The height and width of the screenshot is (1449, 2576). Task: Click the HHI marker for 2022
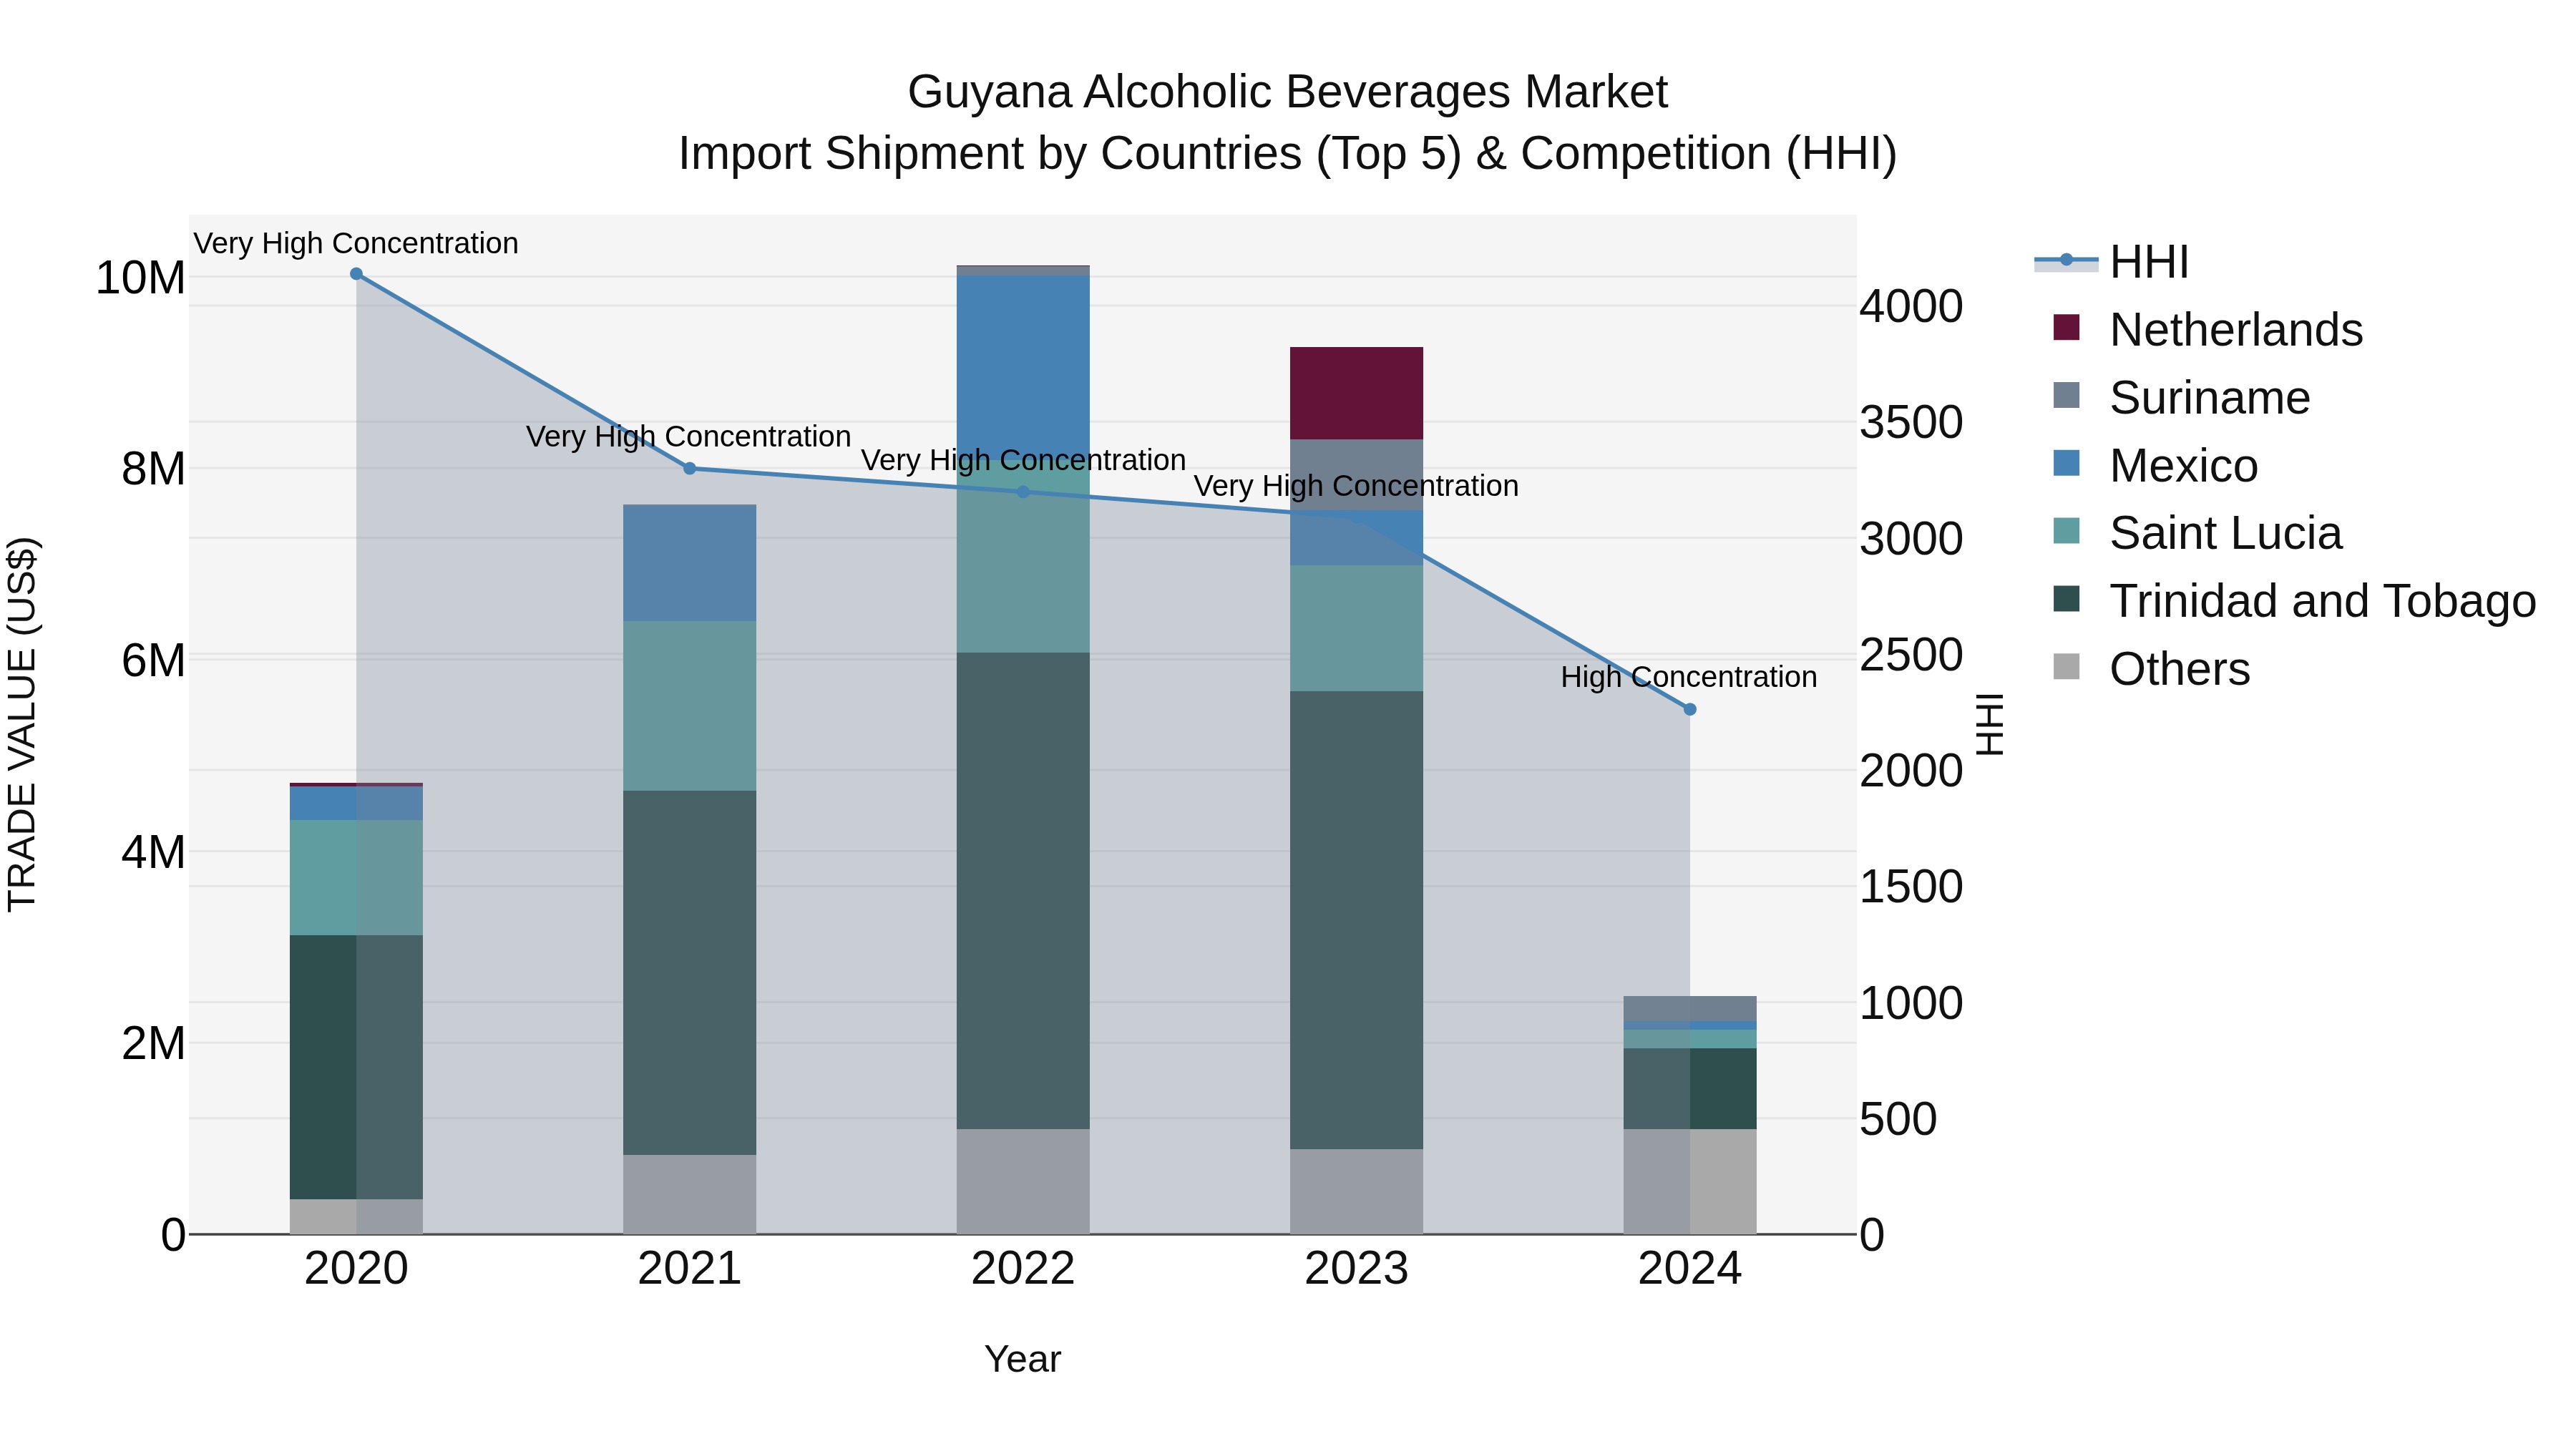pyautogui.click(x=1023, y=492)
